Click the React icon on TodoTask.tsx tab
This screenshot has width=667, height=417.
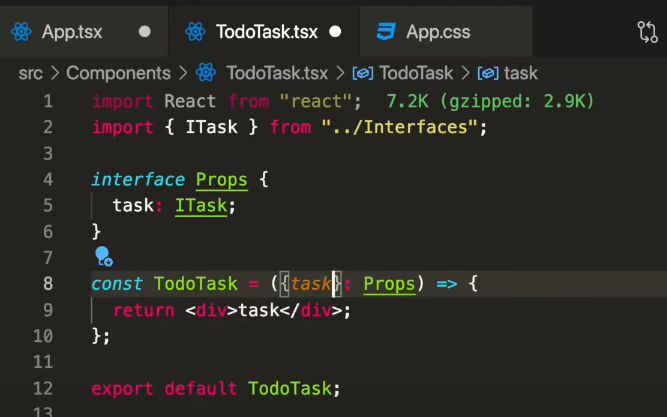(195, 31)
